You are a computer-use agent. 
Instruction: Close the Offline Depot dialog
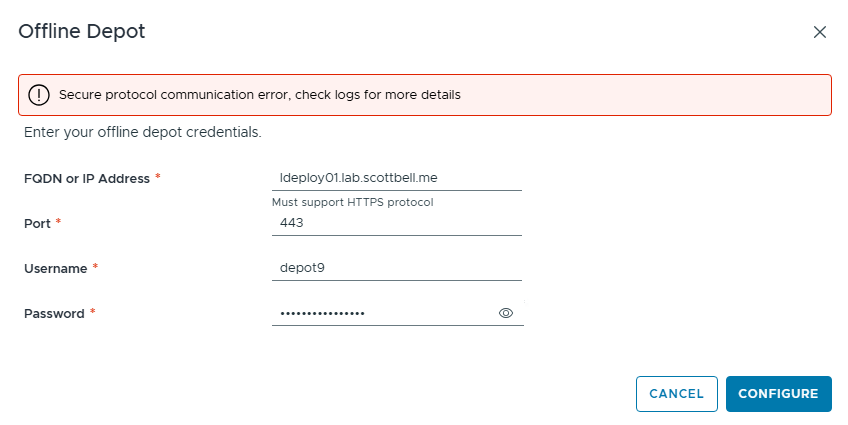pos(820,32)
